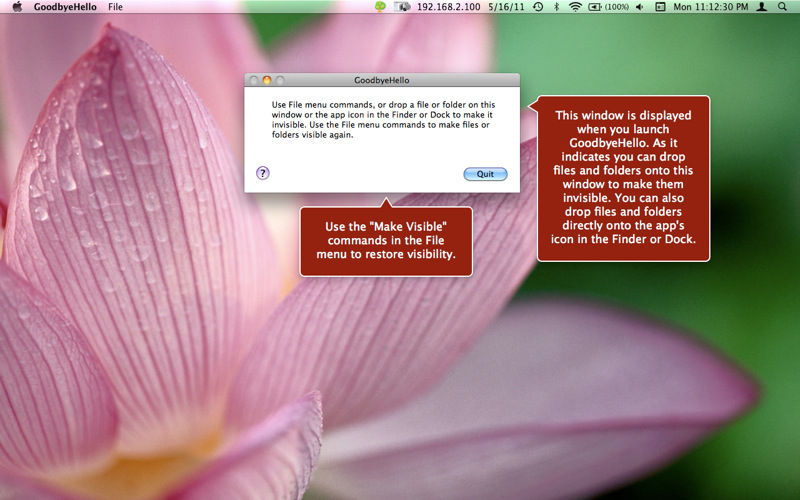Click the green tree icon in menu bar
Viewport: 800px width, 500px height.
pos(380,7)
